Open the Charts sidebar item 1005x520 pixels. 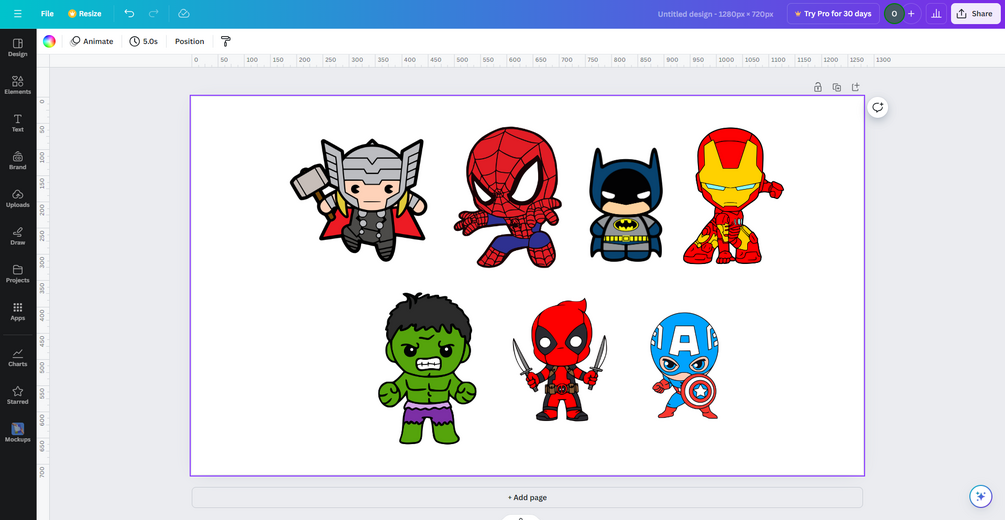tap(18, 358)
